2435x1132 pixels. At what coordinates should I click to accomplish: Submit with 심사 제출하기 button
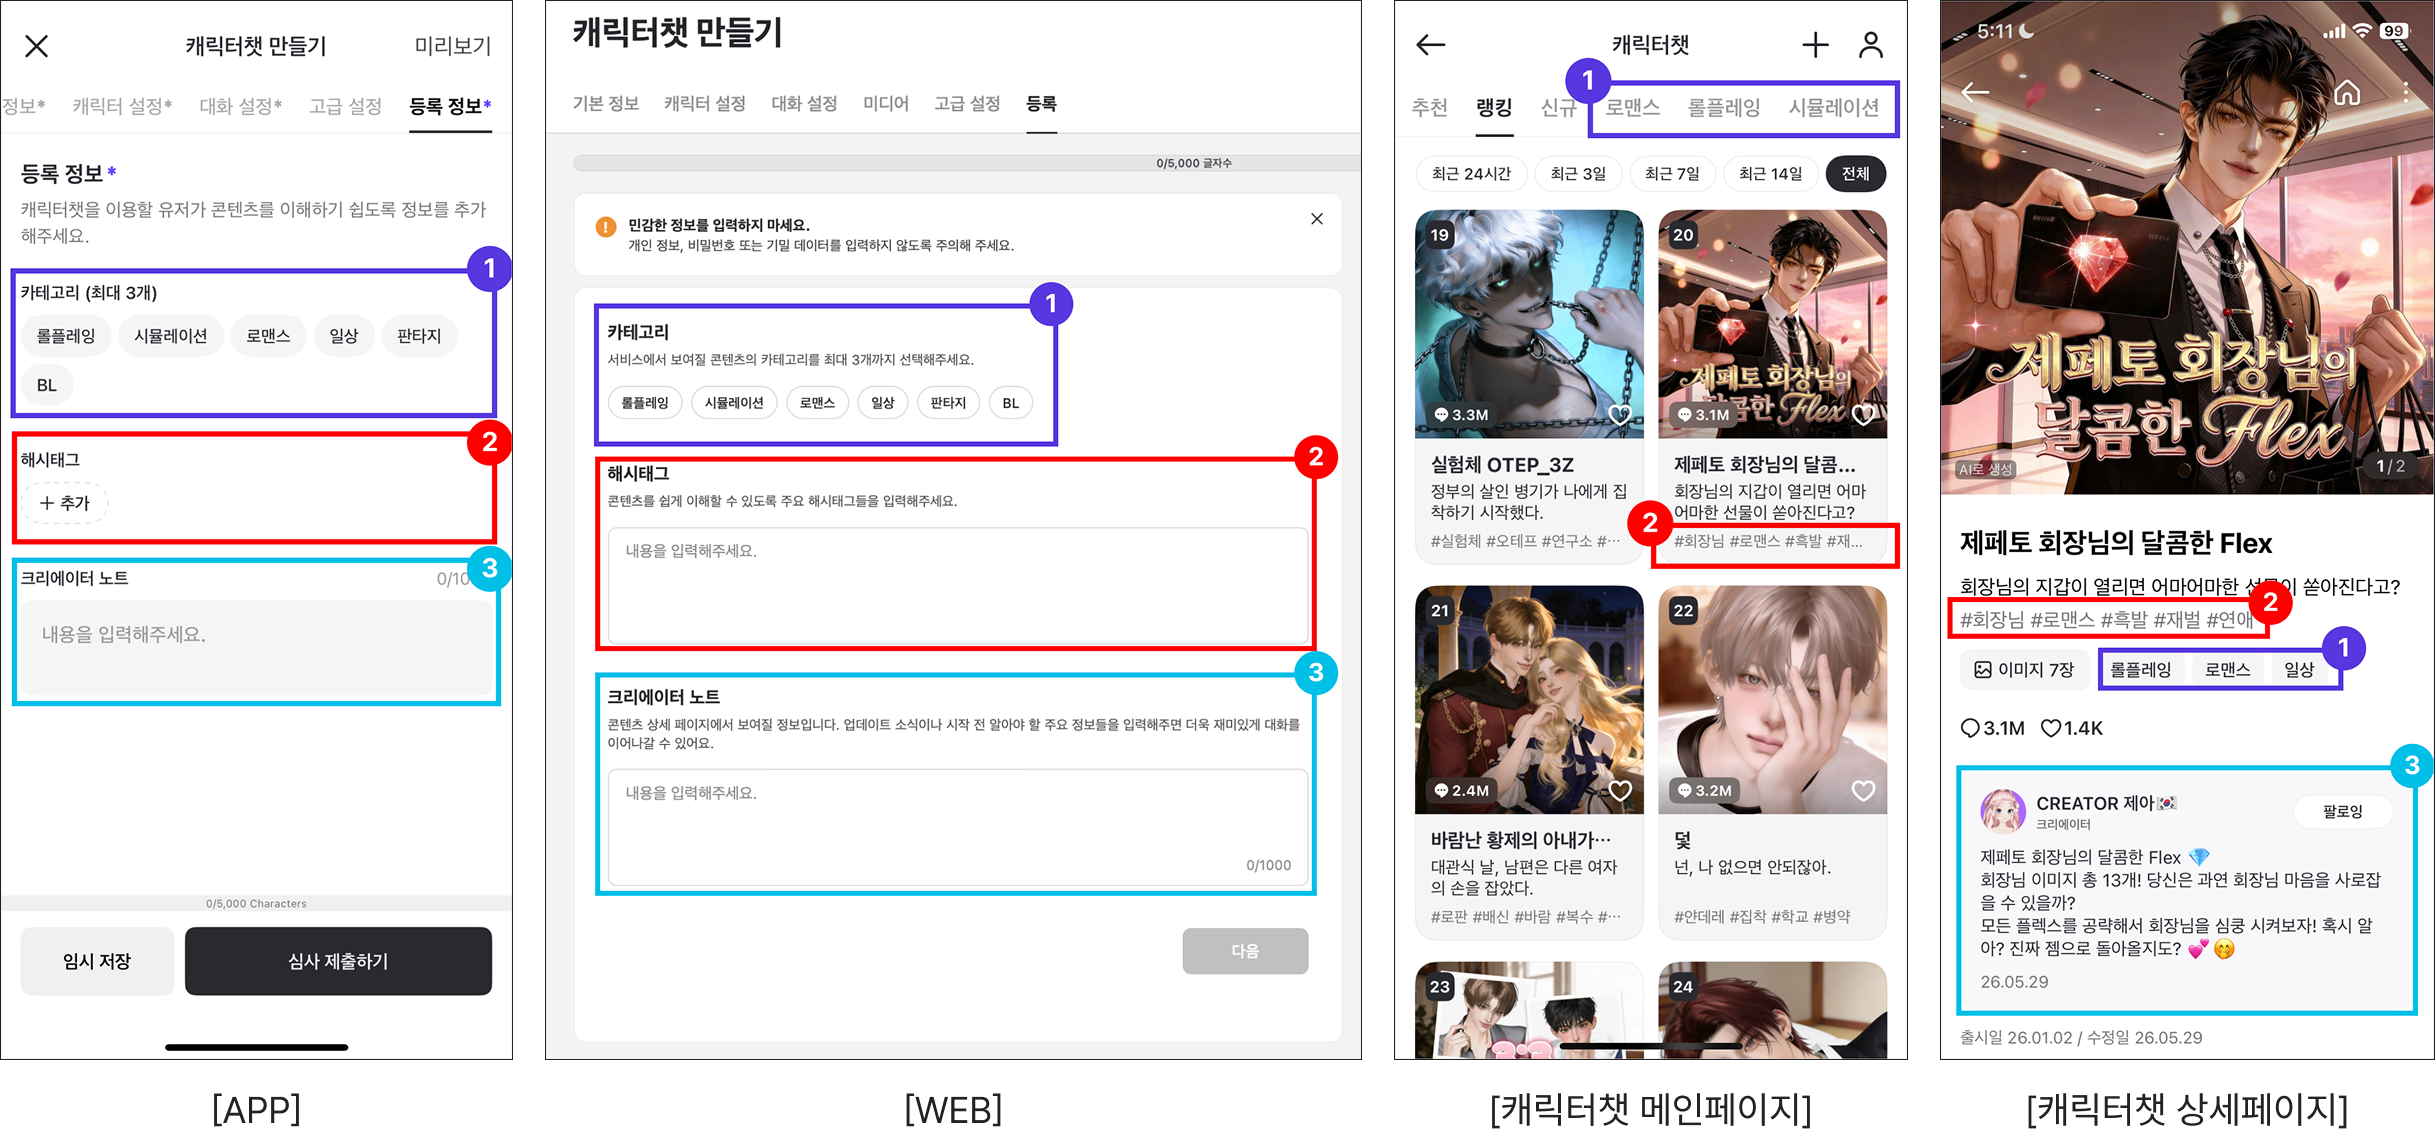coord(338,961)
